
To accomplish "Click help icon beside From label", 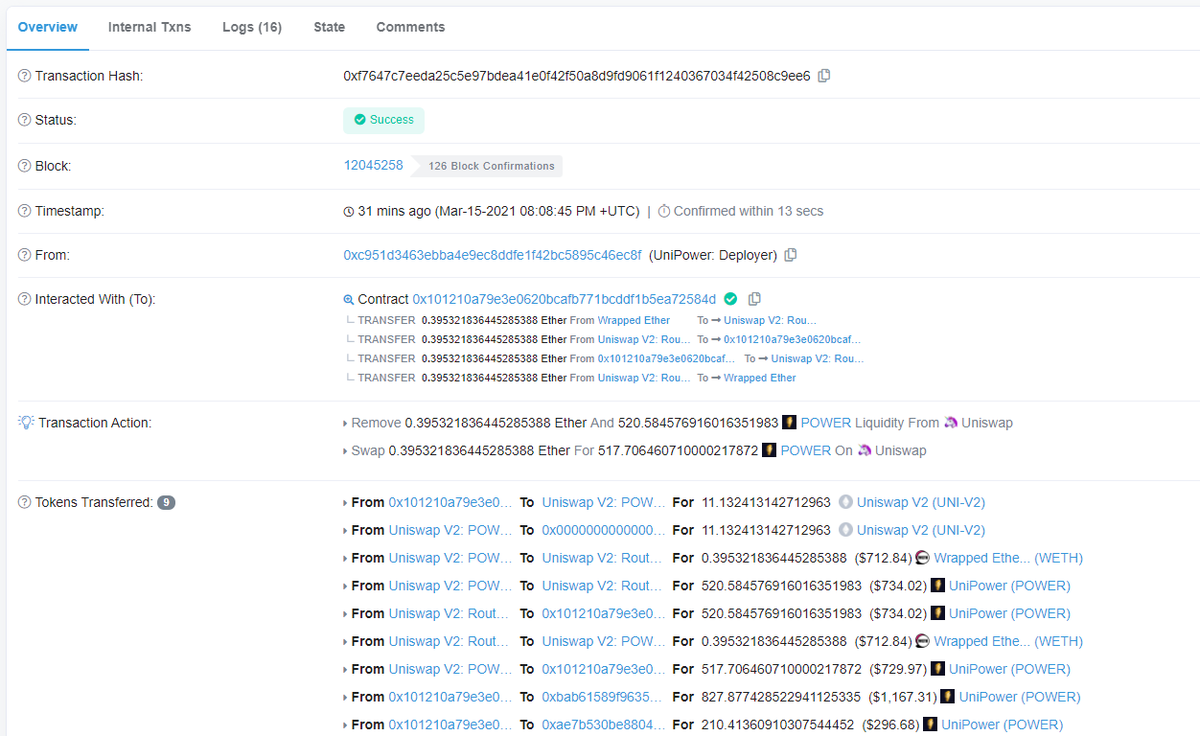I will point(25,255).
